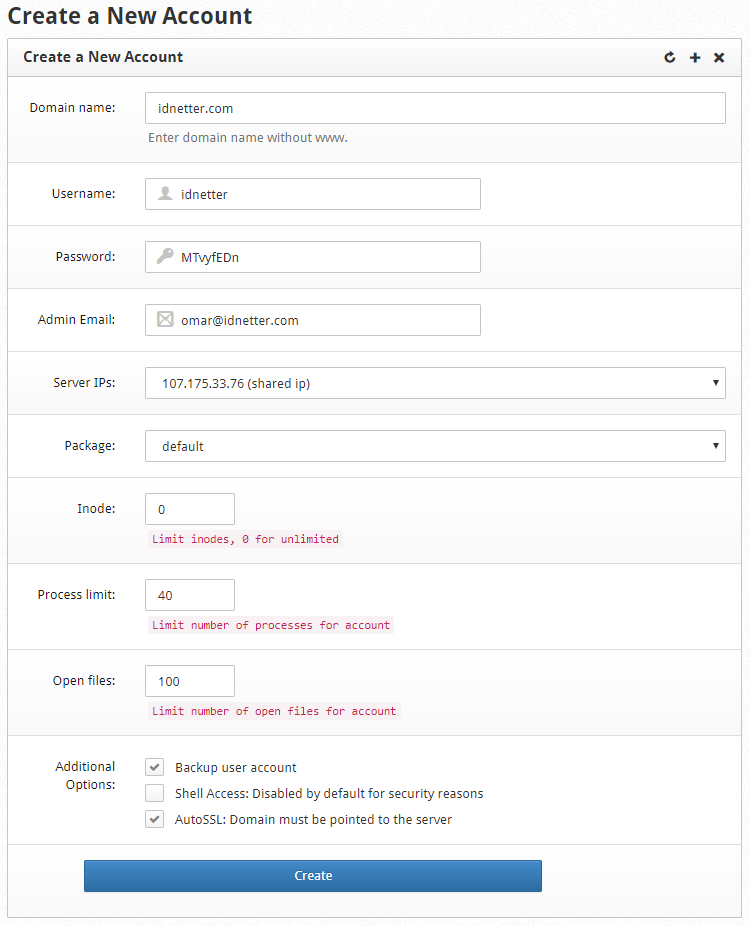Focus the Password input containing MTvyfEDn
The image size is (750, 926).
pos(313,257)
